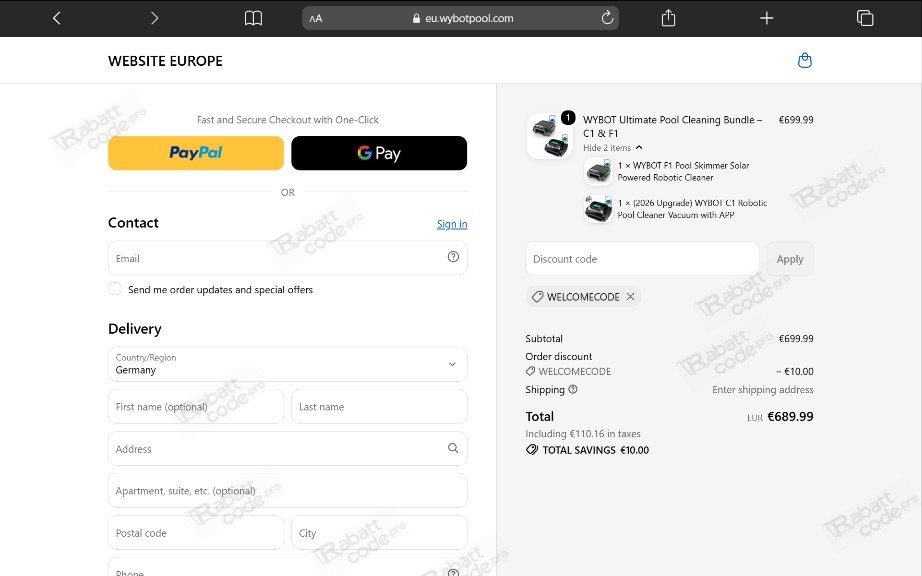922x576 pixels.
Task: Click the Email field help question icon
Action: coord(453,256)
